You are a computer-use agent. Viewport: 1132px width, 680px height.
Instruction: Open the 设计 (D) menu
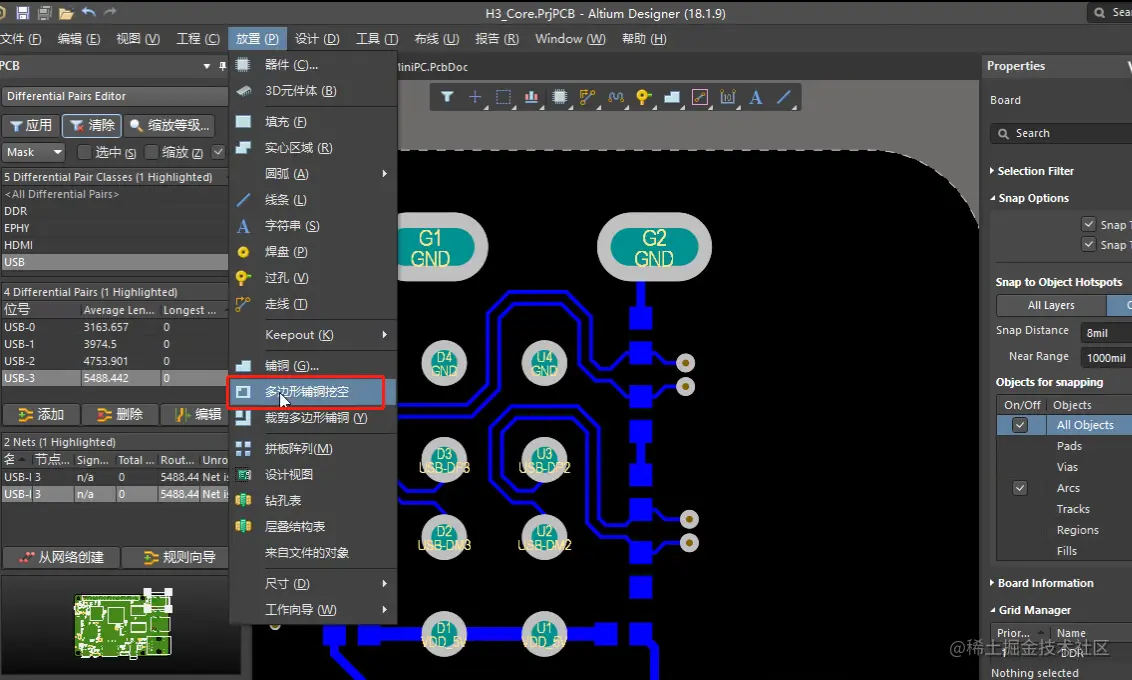[x=317, y=38]
